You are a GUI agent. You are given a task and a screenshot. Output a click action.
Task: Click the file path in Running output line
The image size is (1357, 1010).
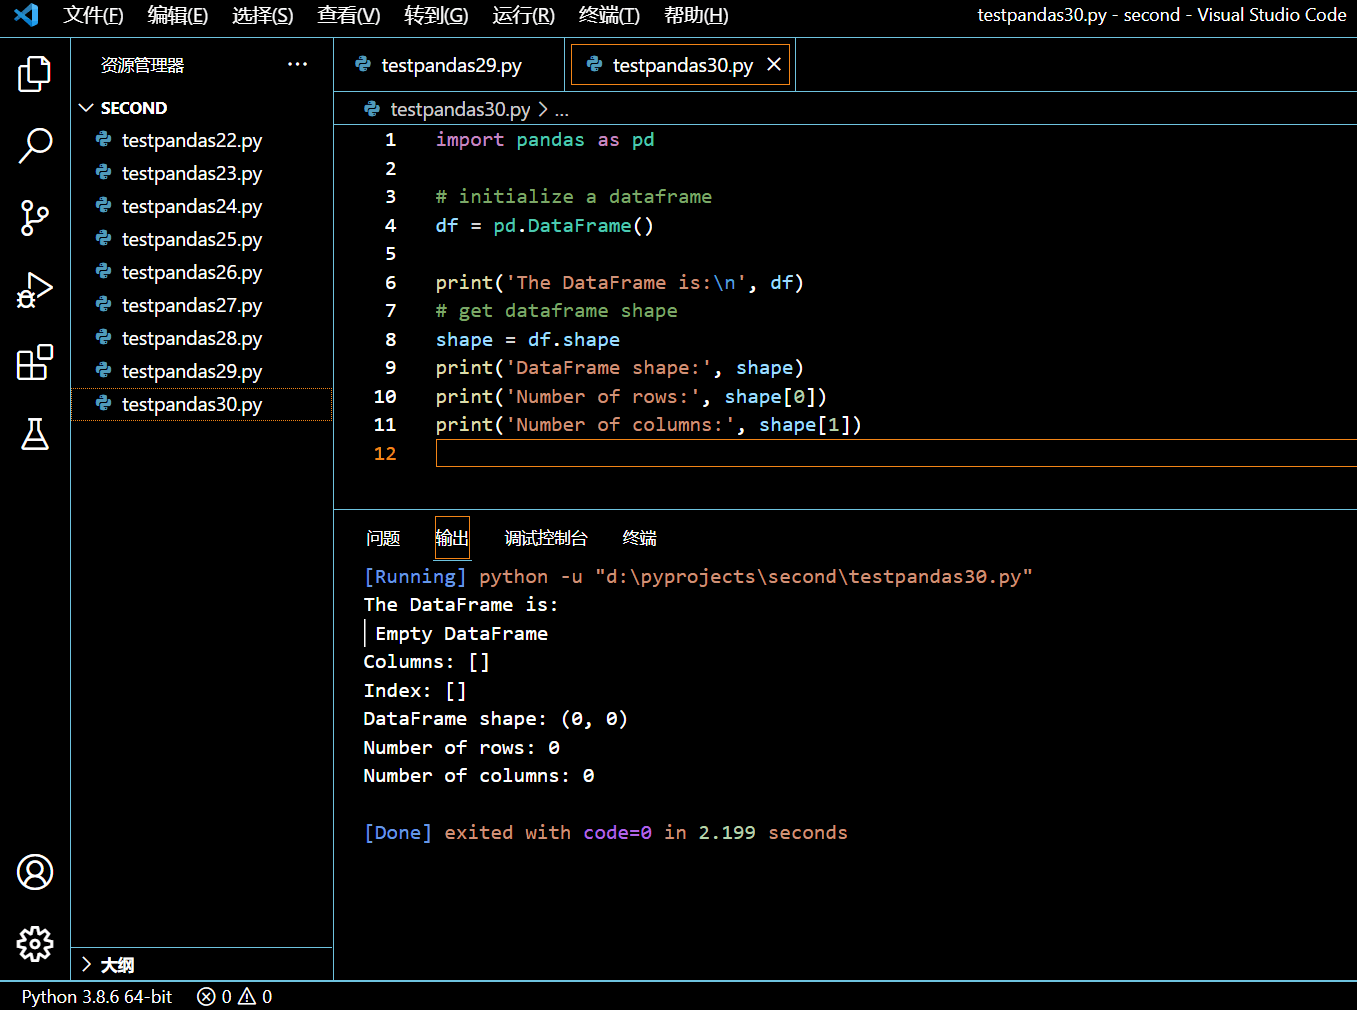tap(813, 577)
